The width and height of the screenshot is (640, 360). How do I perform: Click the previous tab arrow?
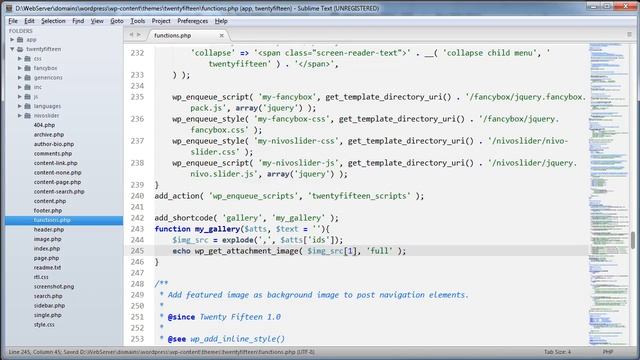[x=131, y=35]
